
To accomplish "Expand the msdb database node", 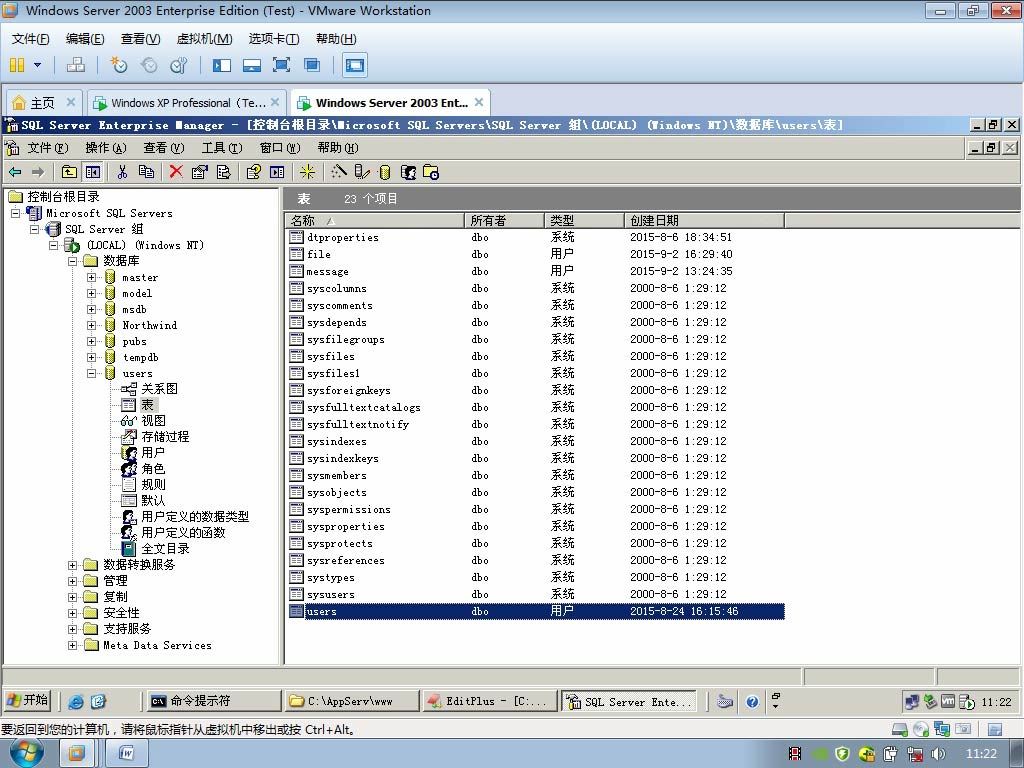I will click(92, 310).
